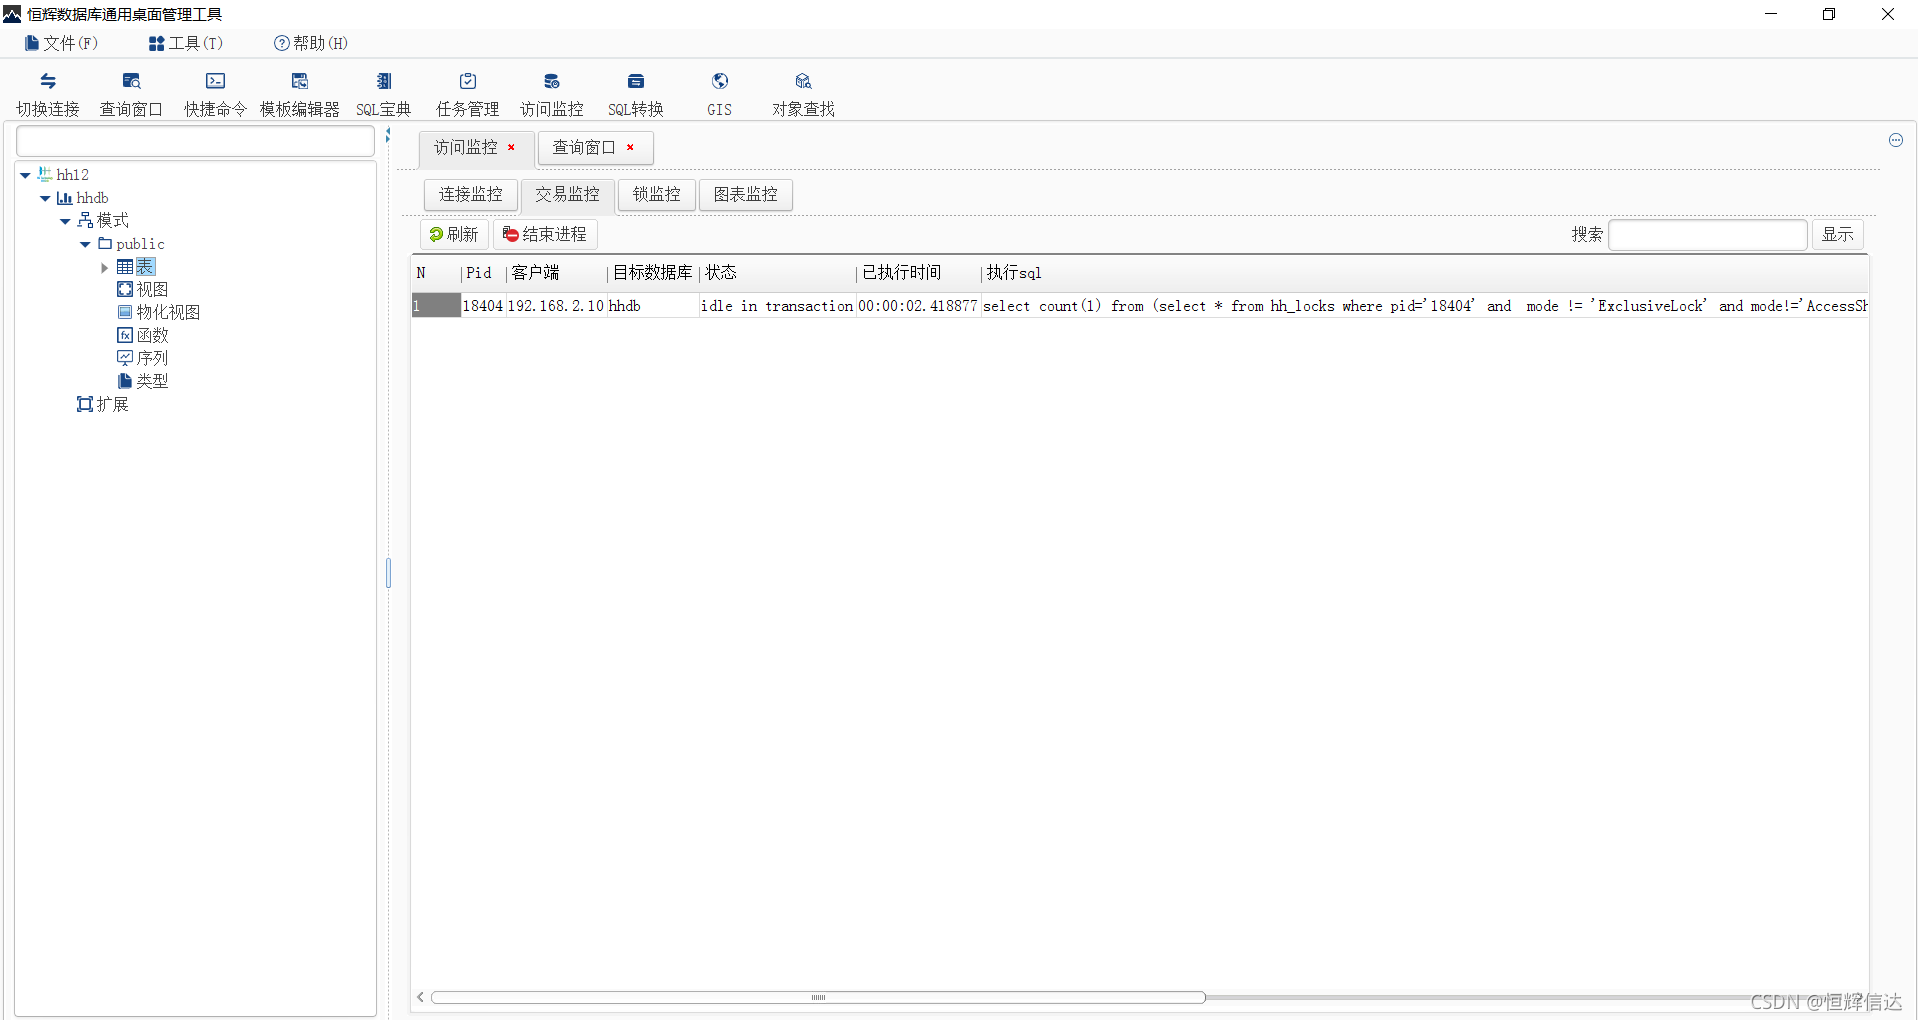Click the Pid column header
Image resolution: width=1918 pixels, height=1020 pixels.
click(x=484, y=273)
